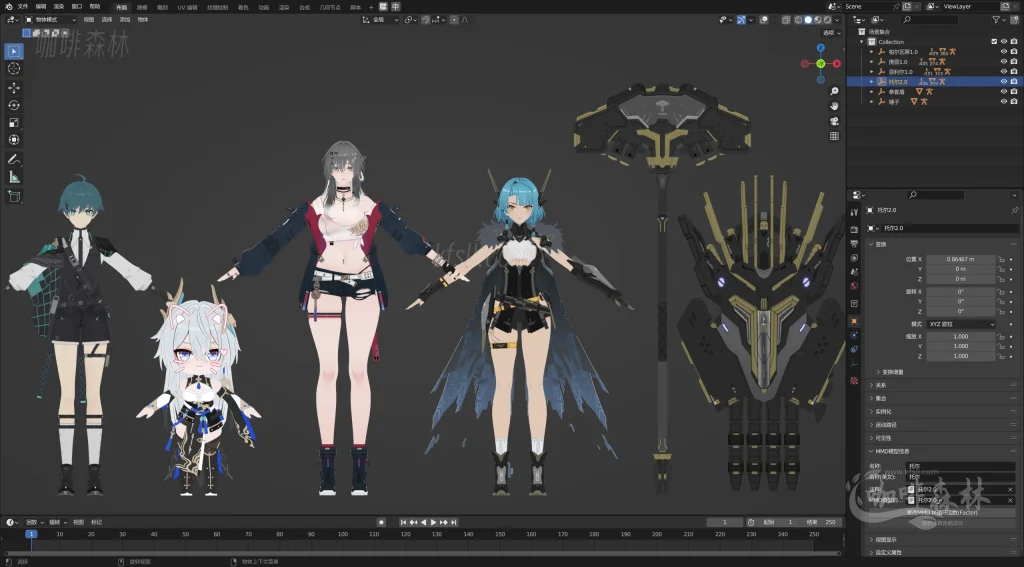Open the World properties tab
Image resolution: width=1024 pixels, height=567 pixels.
coord(854,286)
